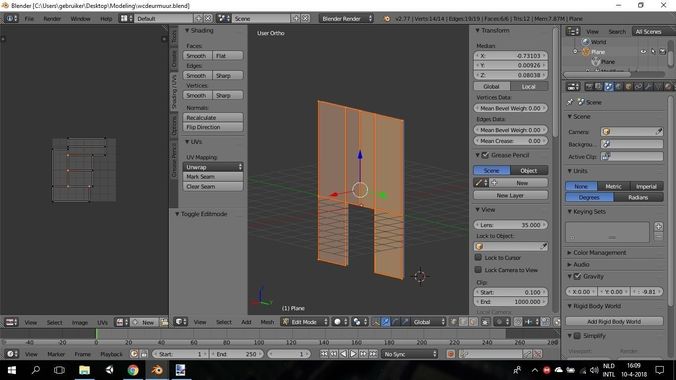The image size is (676, 380).
Task: Open File Explorer from the taskbar
Action: tap(84, 370)
